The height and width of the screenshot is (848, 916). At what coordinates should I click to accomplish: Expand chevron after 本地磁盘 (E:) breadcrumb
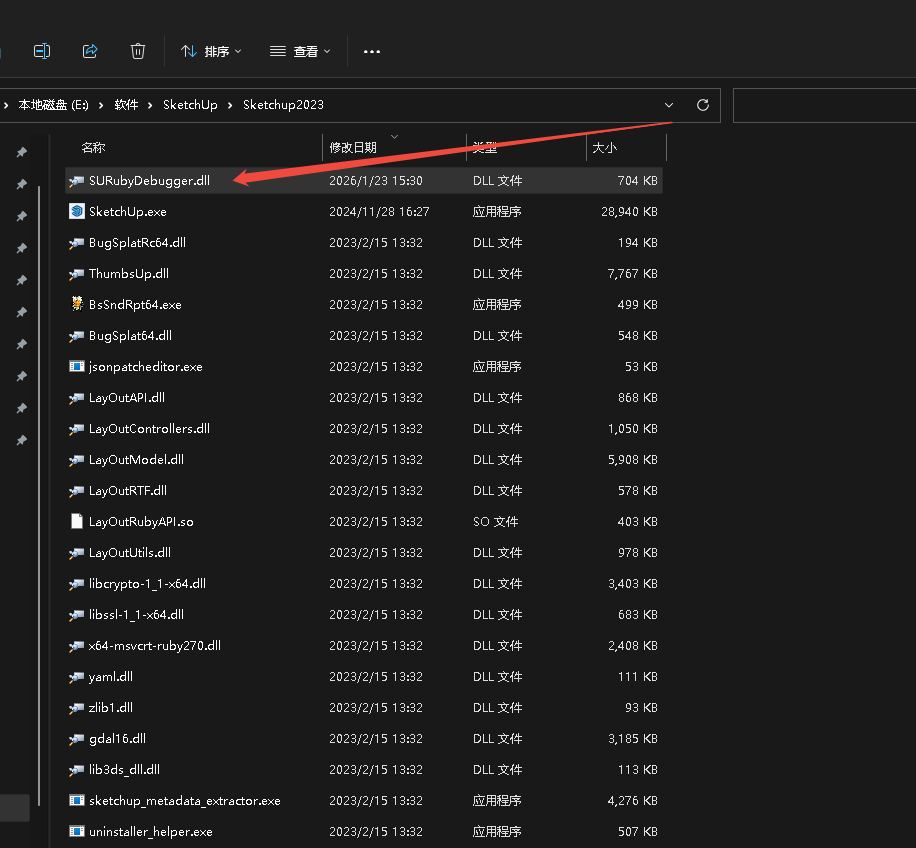point(102,105)
